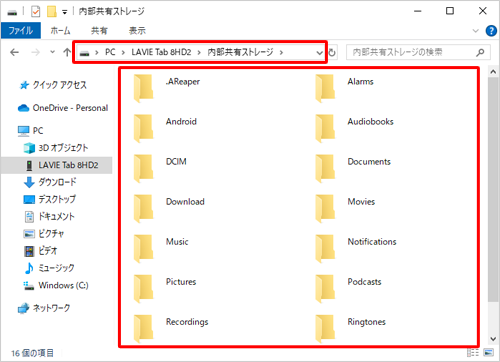Click the search magnifier icon
The image size is (500, 362).
(x=480, y=52)
